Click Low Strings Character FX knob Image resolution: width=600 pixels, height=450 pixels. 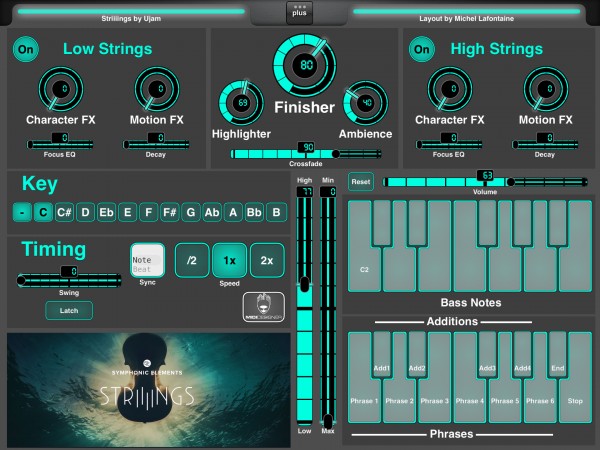click(61, 89)
